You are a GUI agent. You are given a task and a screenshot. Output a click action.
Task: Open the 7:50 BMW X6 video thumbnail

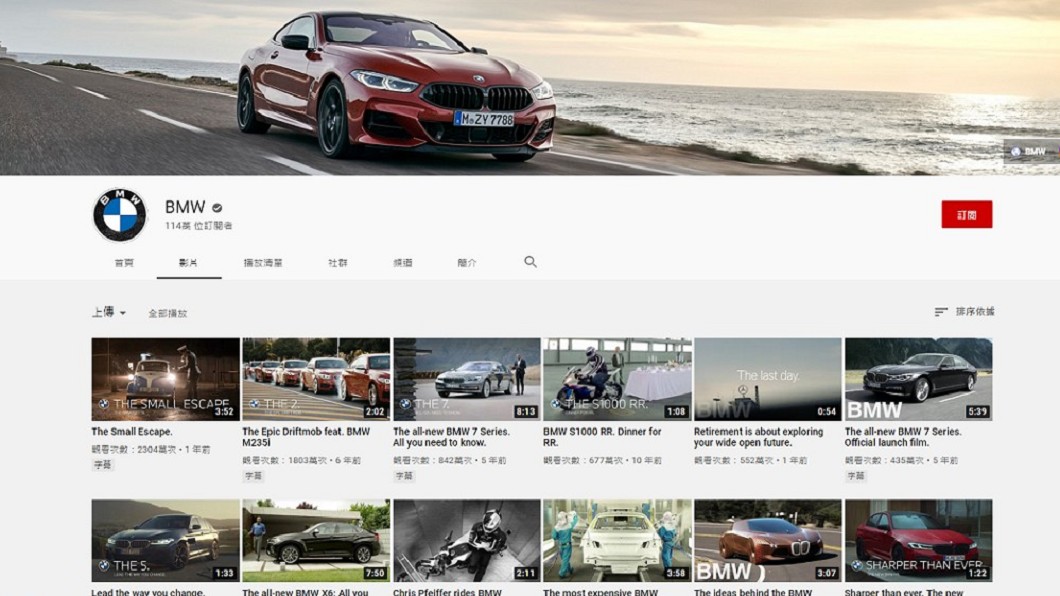[x=316, y=541]
